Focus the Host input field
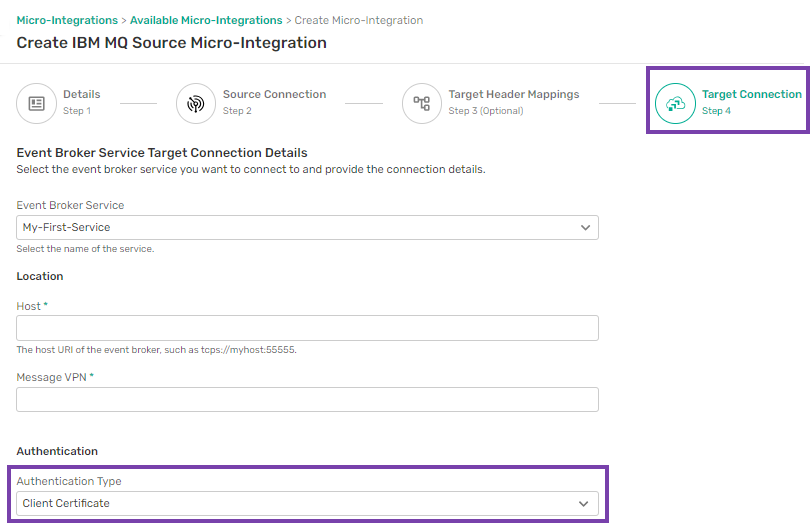The height and width of the screenshot is (523, 810). (307, 328)
